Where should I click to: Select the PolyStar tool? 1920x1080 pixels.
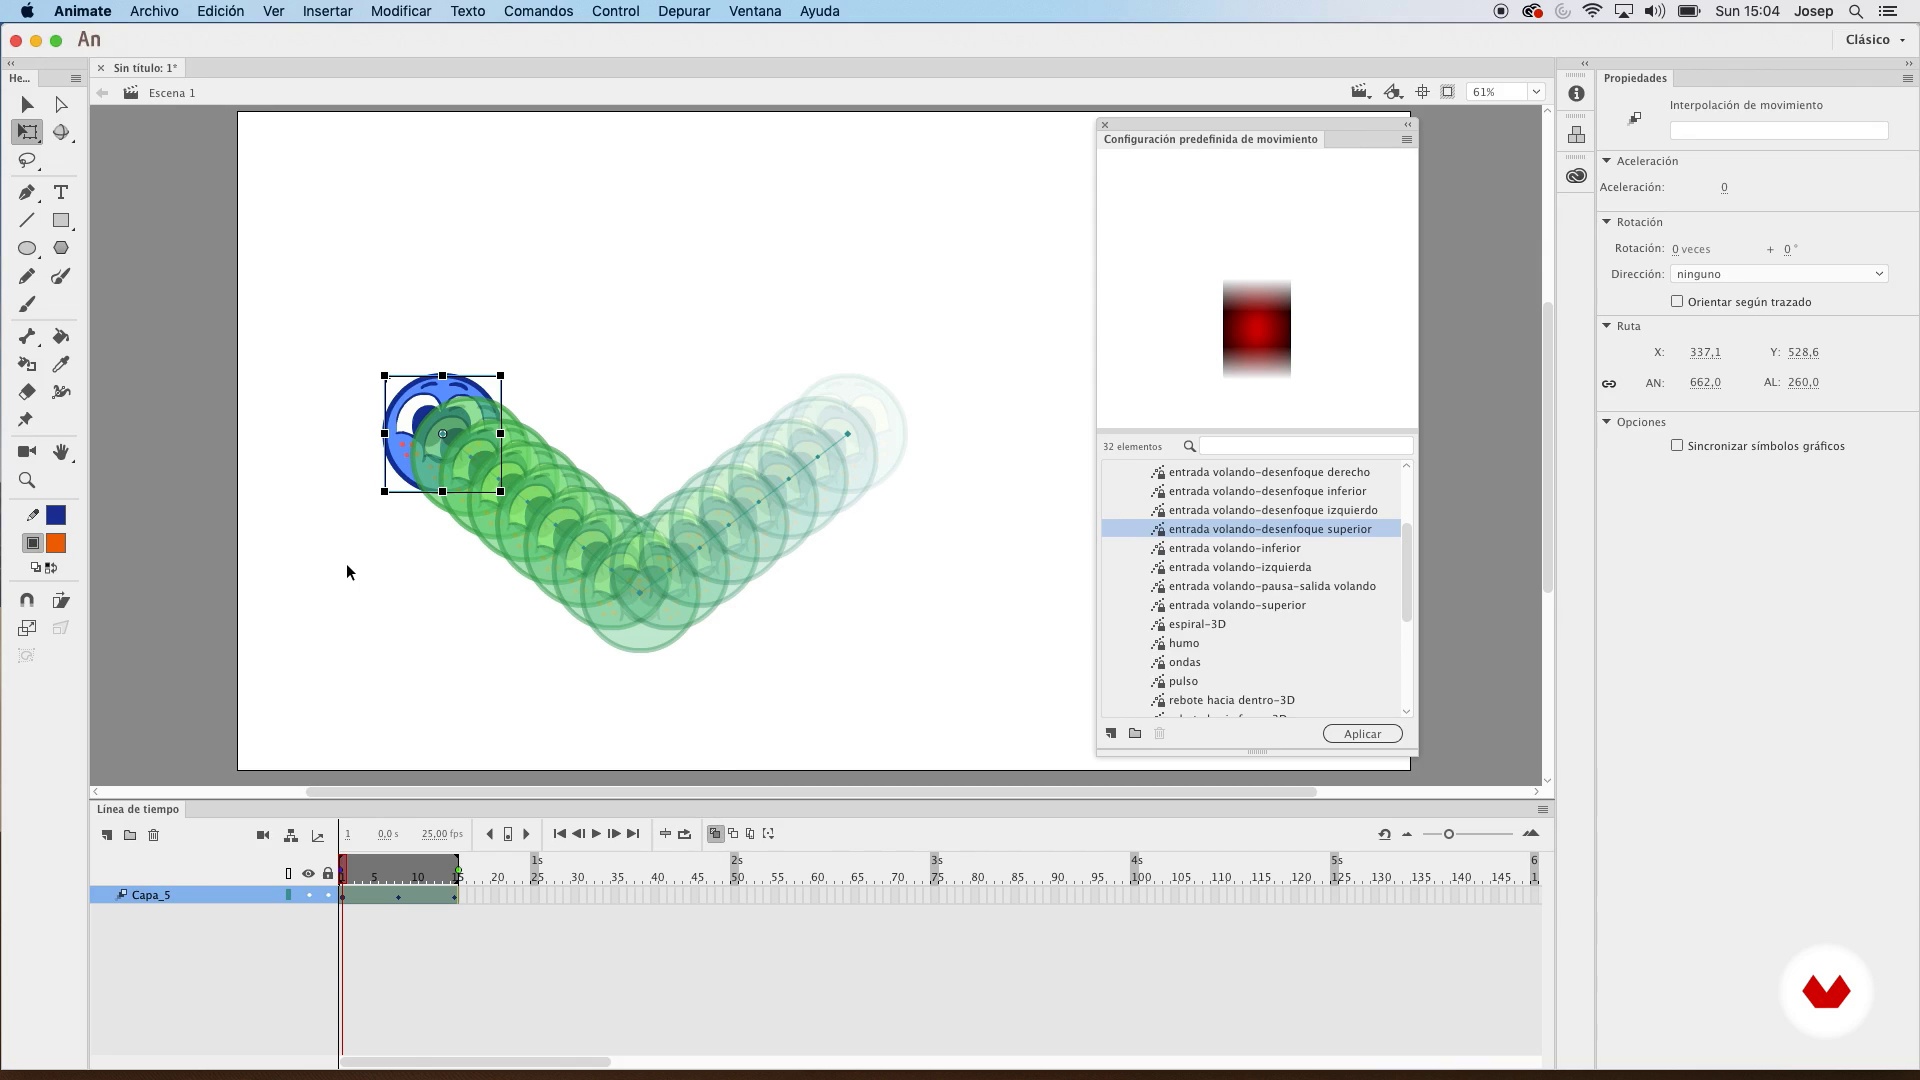[x=61, y=248]
